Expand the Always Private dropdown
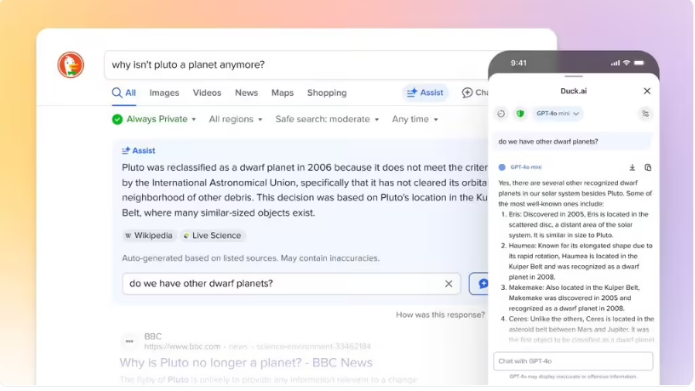695x391 pixels. pos(154,119)
